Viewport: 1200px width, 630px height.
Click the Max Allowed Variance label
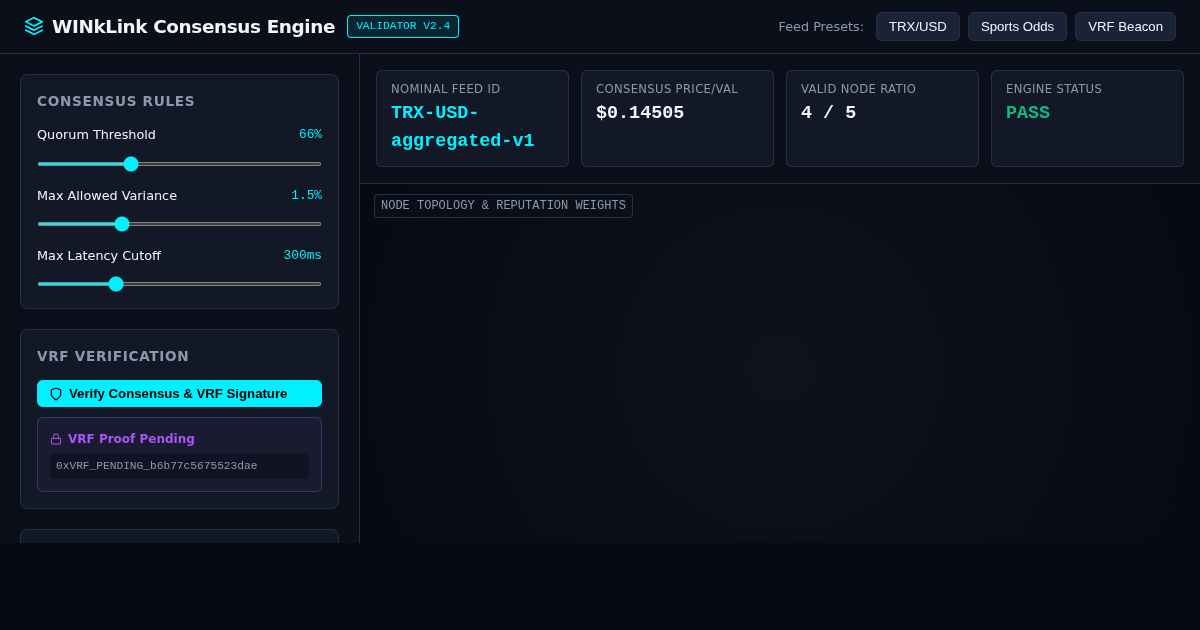click(107, 196)
